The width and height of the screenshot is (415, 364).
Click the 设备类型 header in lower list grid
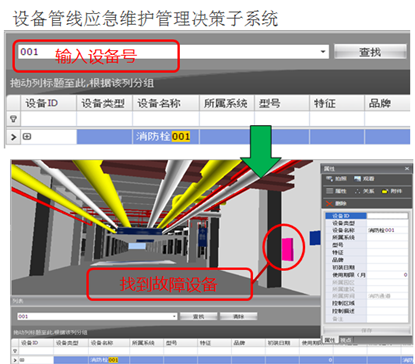(71, 343)
